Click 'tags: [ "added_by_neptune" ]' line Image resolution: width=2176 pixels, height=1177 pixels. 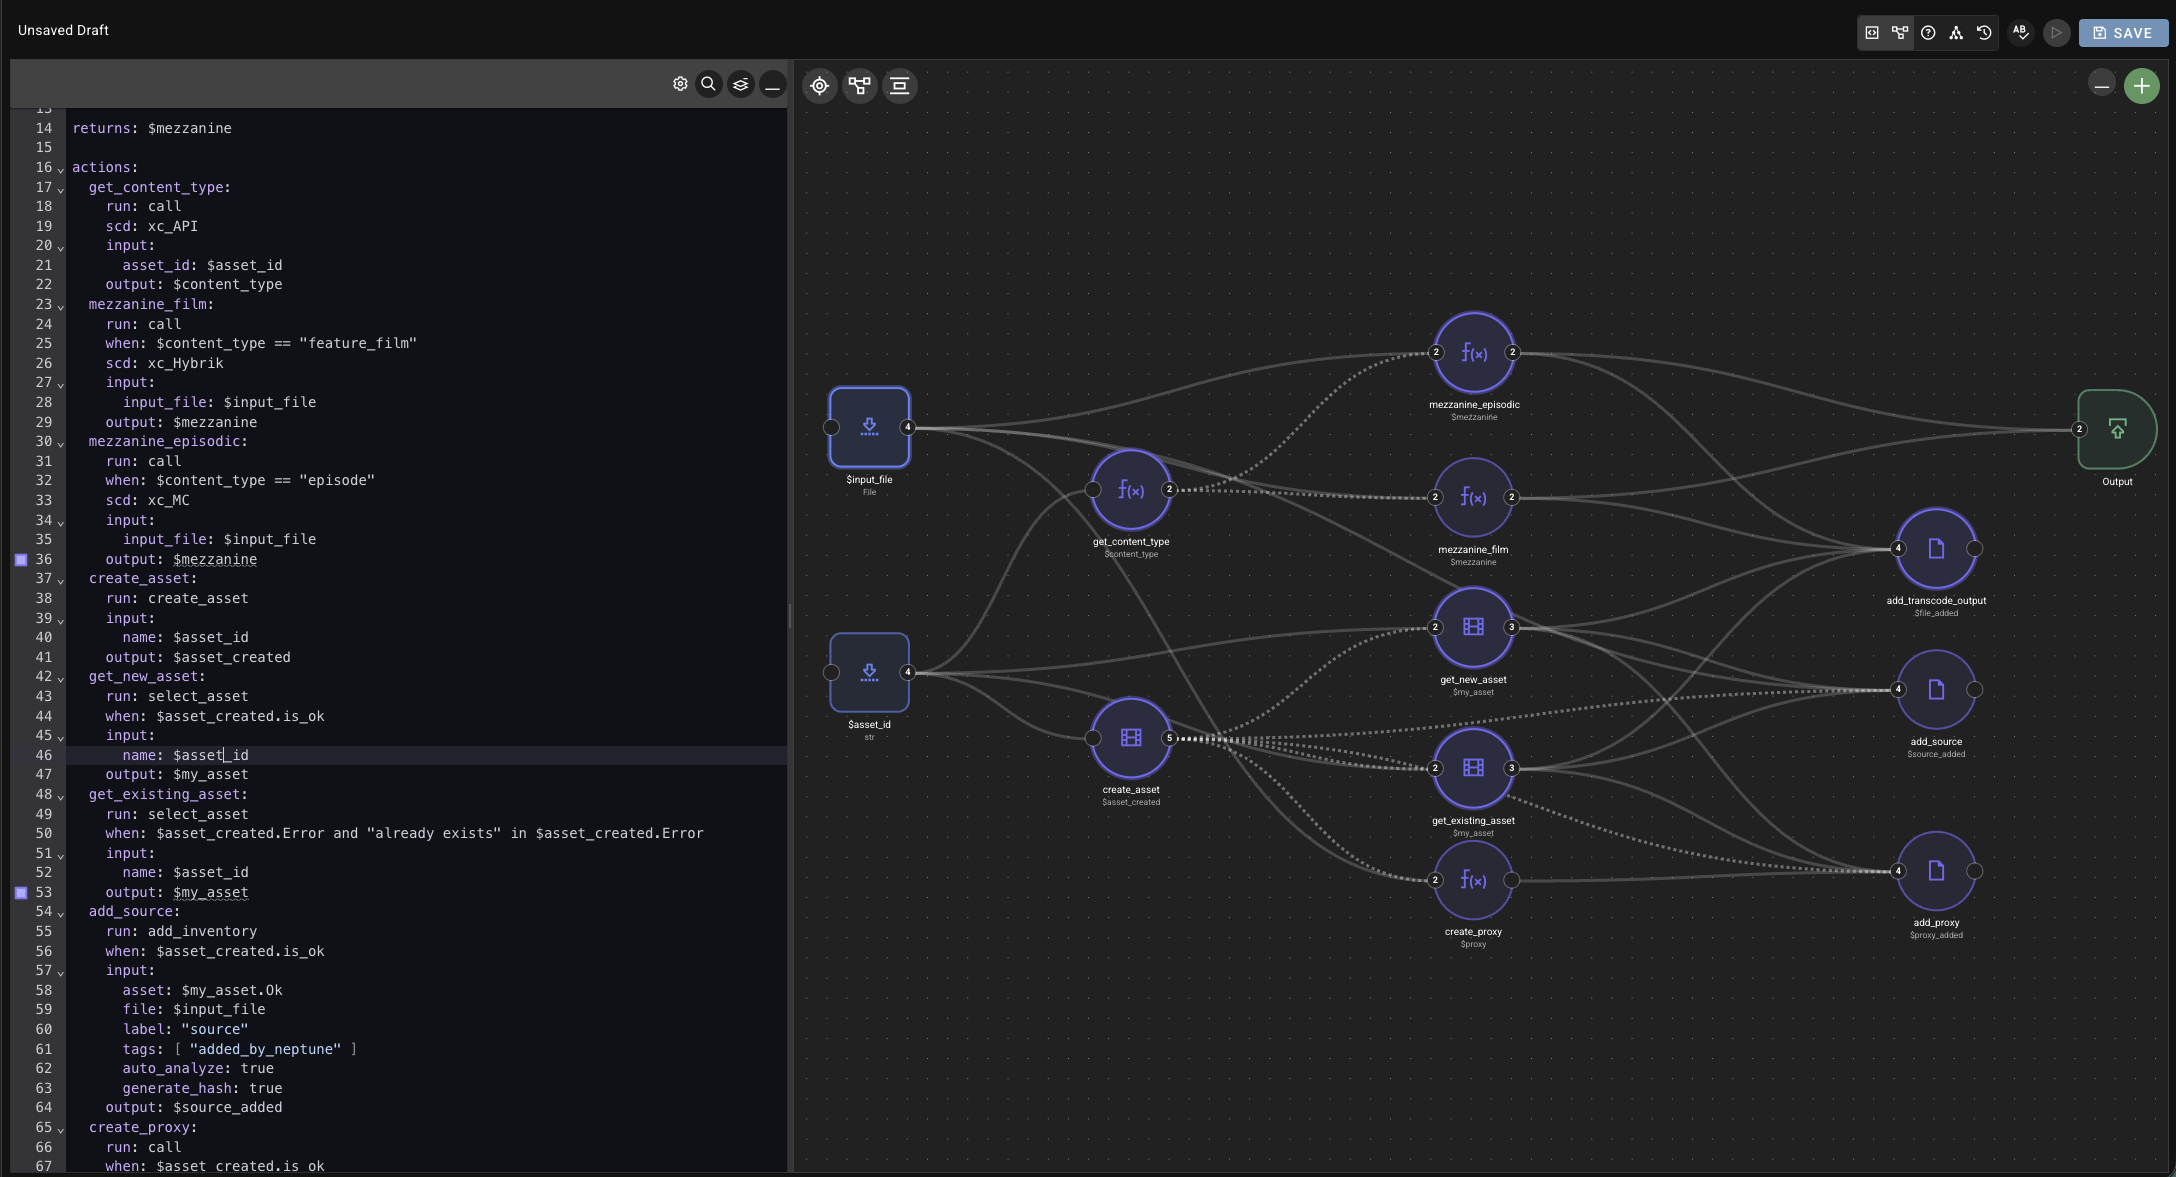[x=240, y=1049]
